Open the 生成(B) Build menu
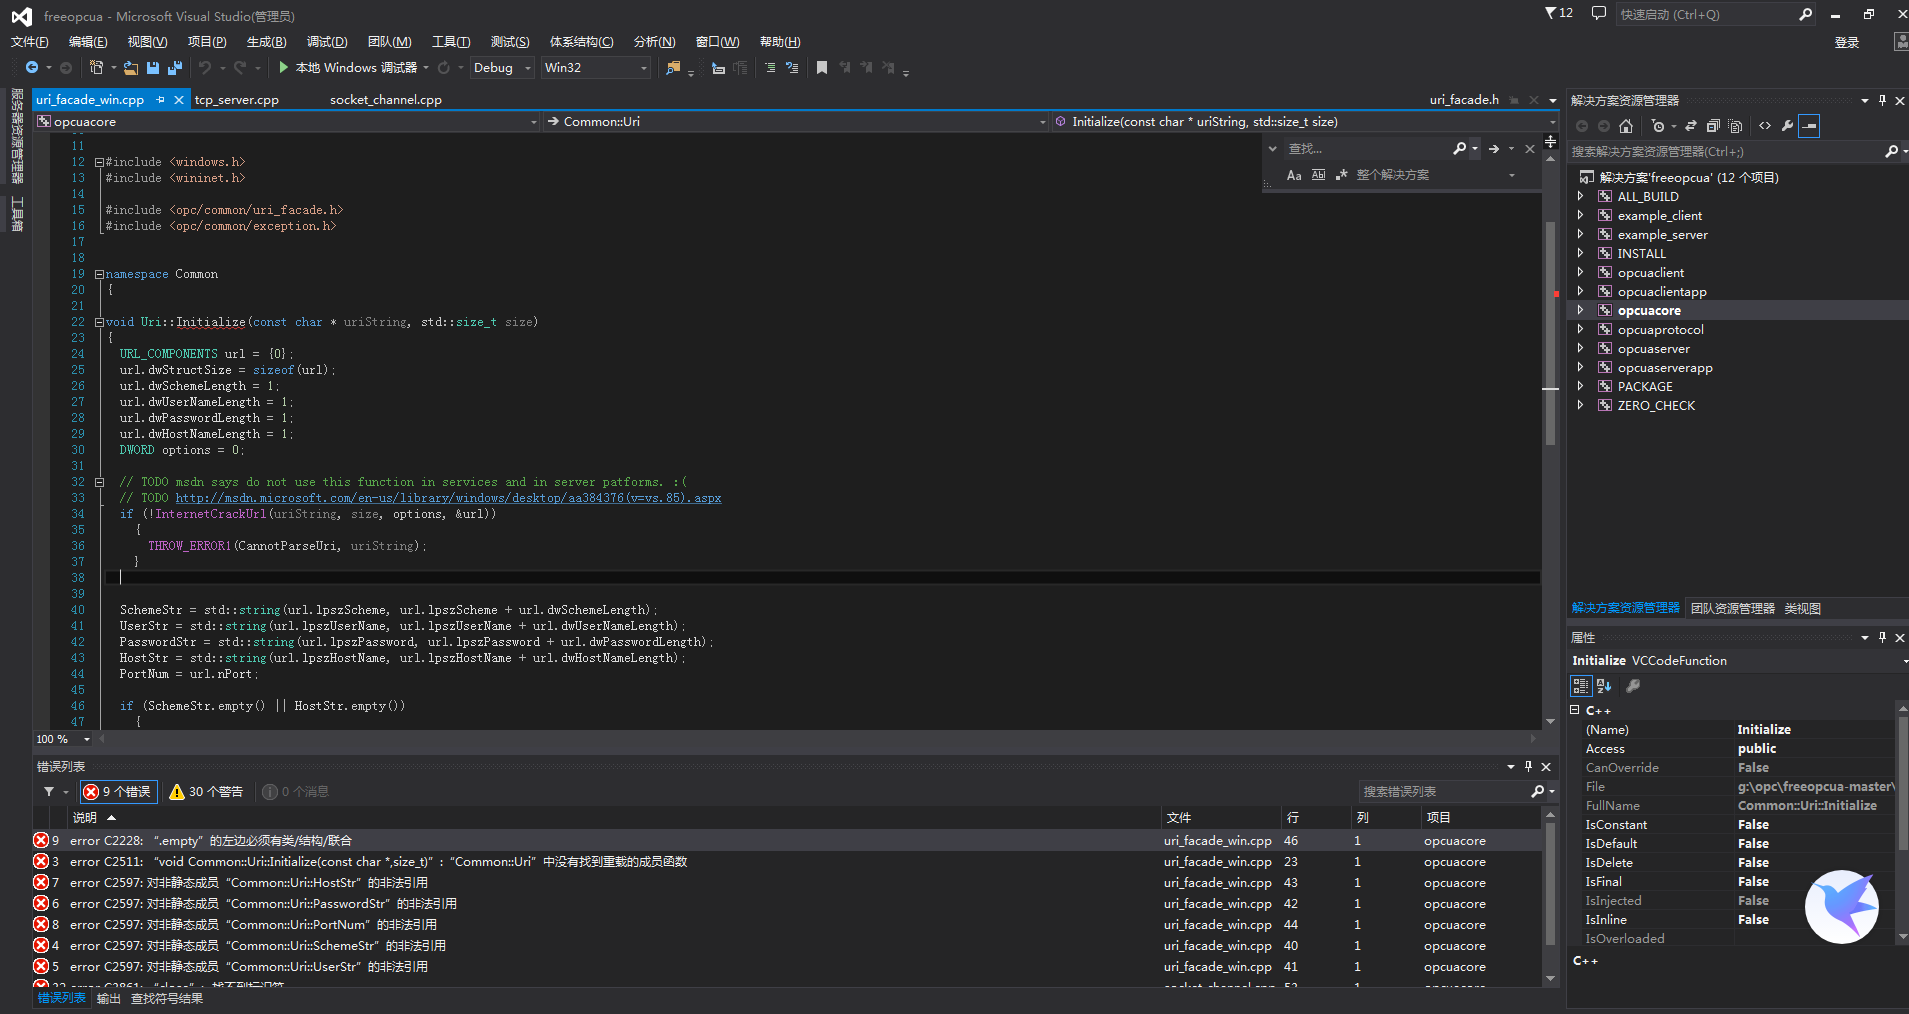Viewport: 1909px width, 1014px height. [x=266, y=42]
